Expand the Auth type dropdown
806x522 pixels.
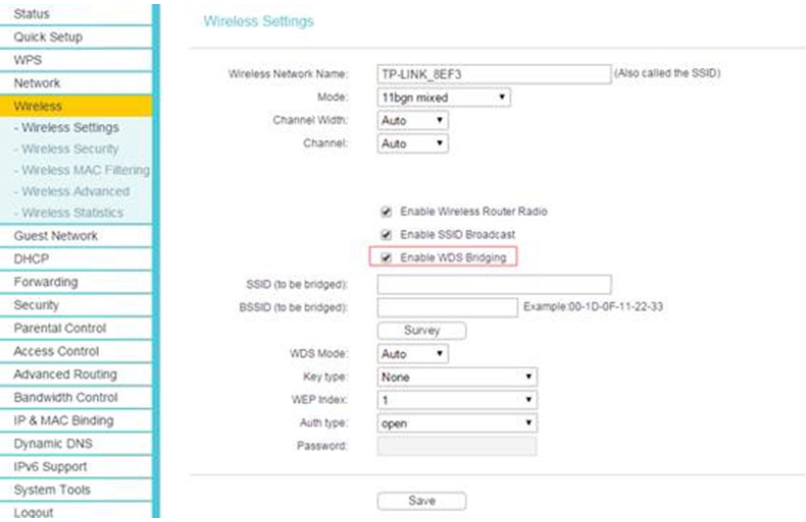(457, 423)
